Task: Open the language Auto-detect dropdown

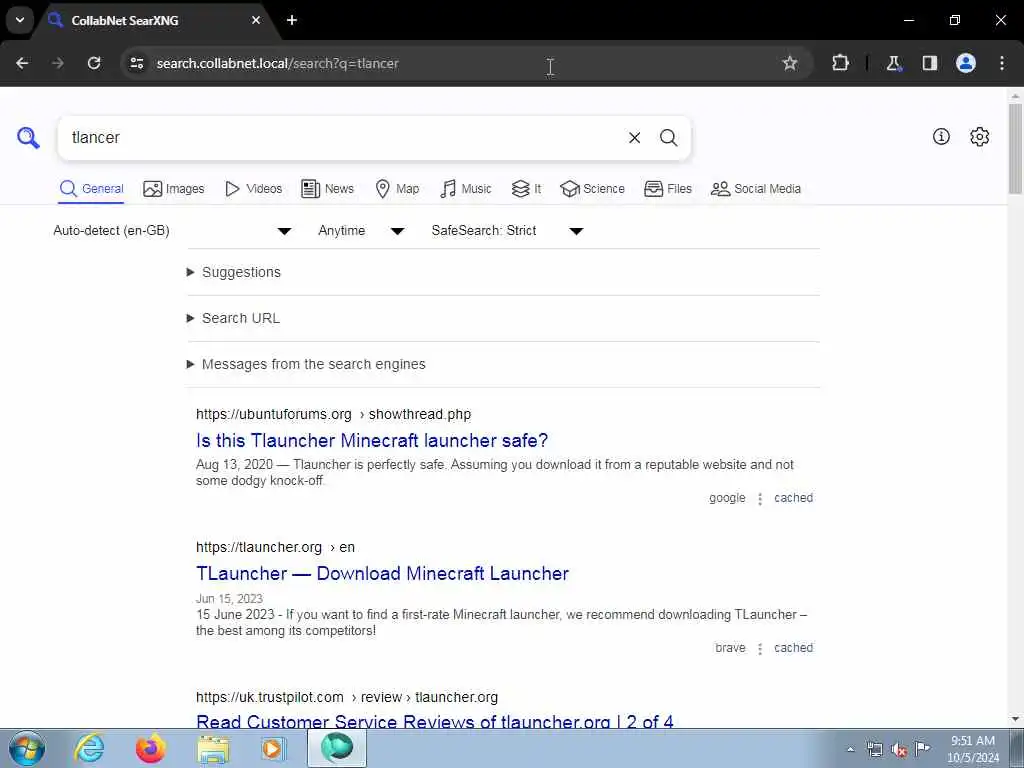Action: (x=172, y=231)
